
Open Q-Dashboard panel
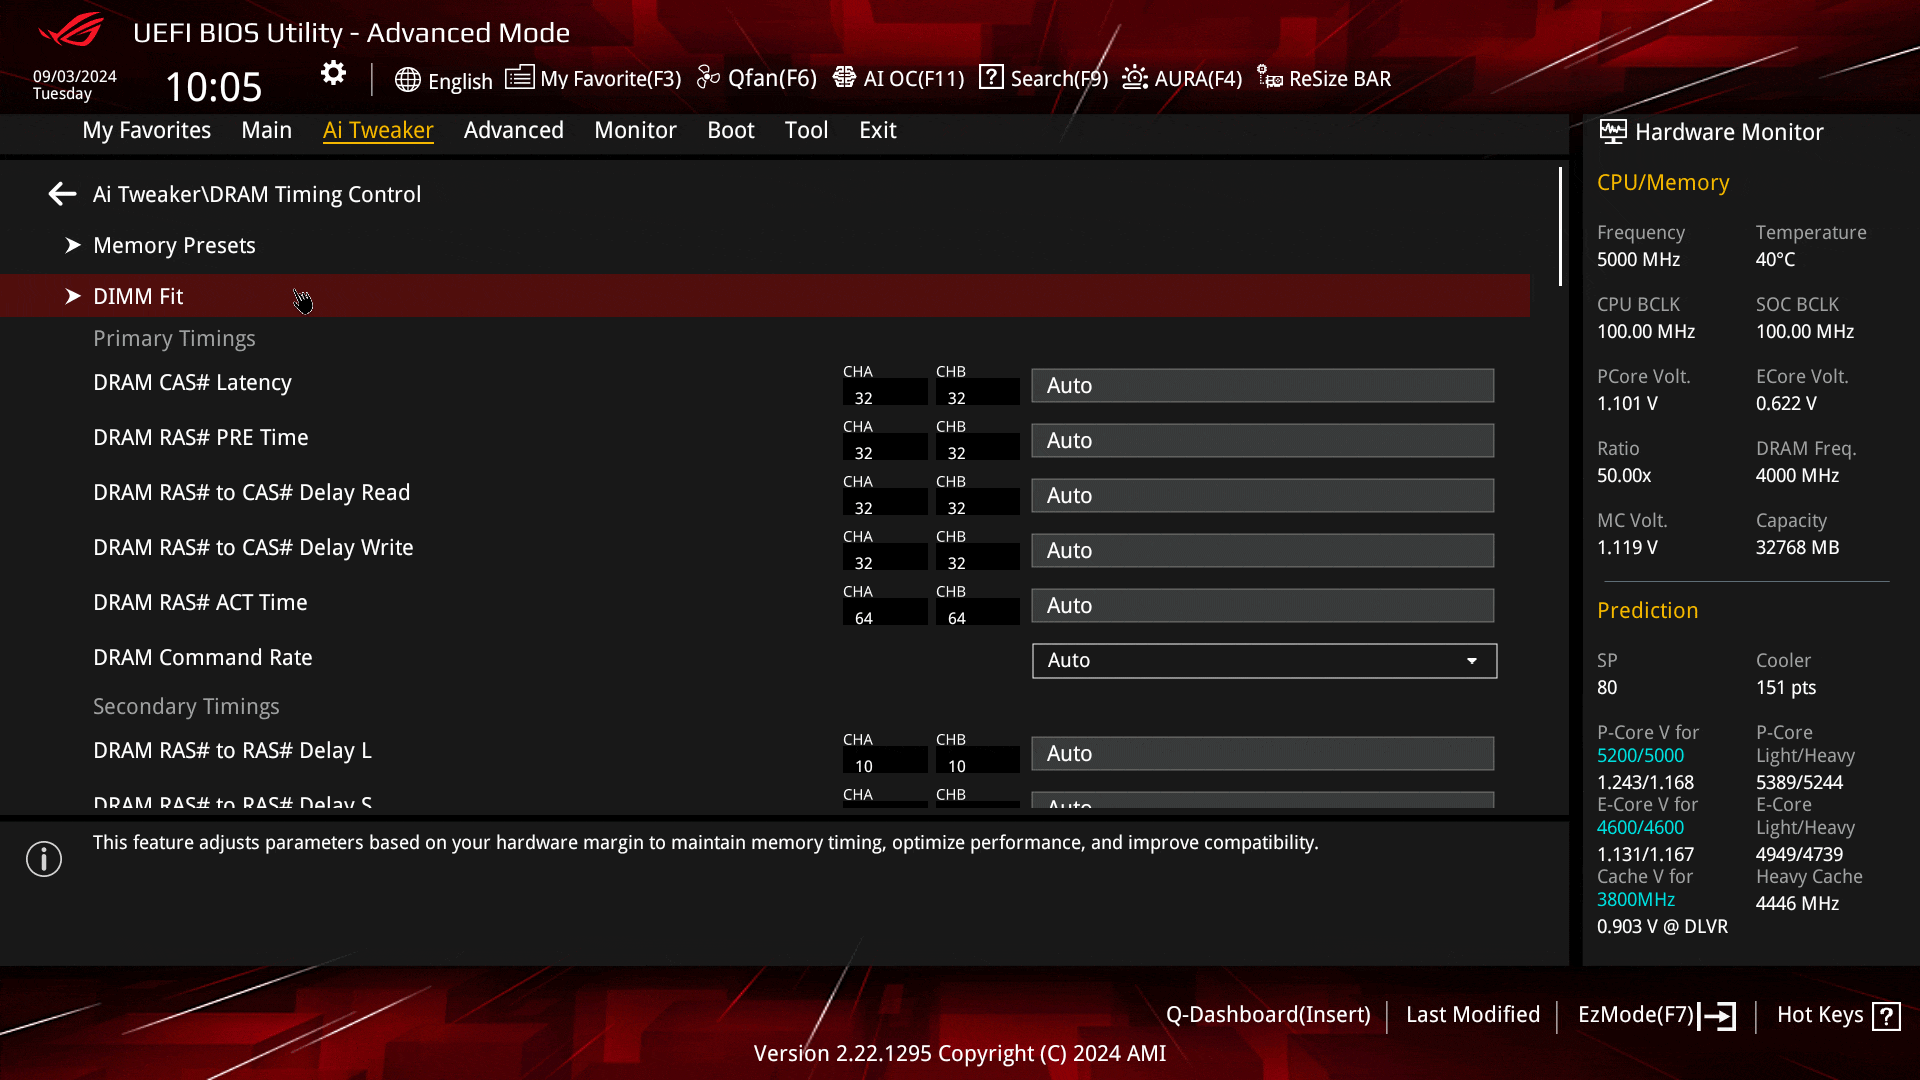1267,1014
